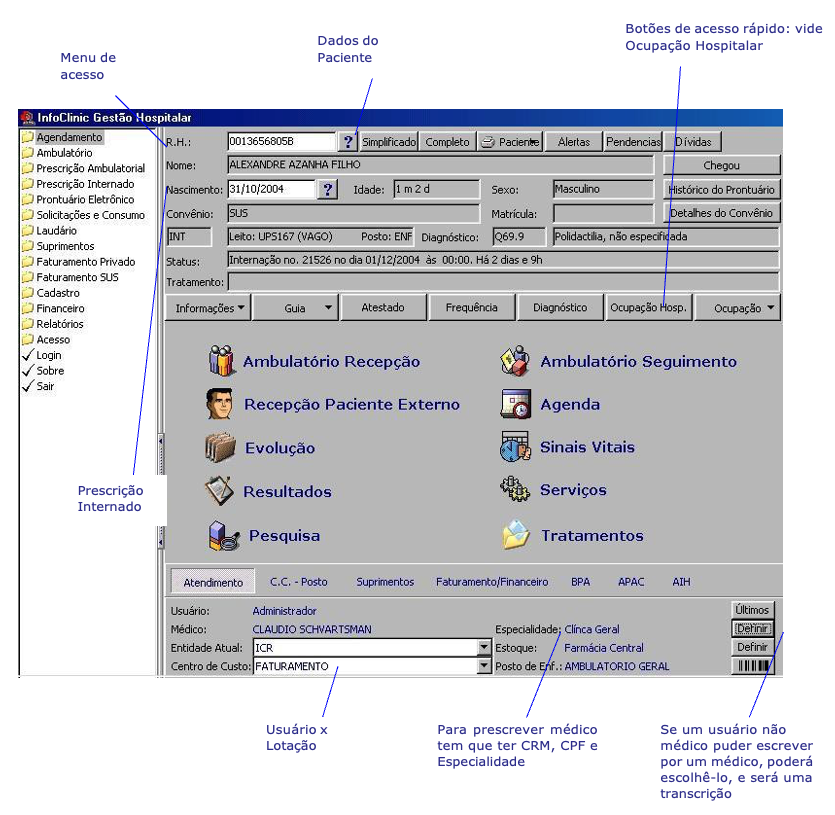This screenshot has height=815, width=835.
Task: Open the Dívidas button
Action: coord(693,142)
